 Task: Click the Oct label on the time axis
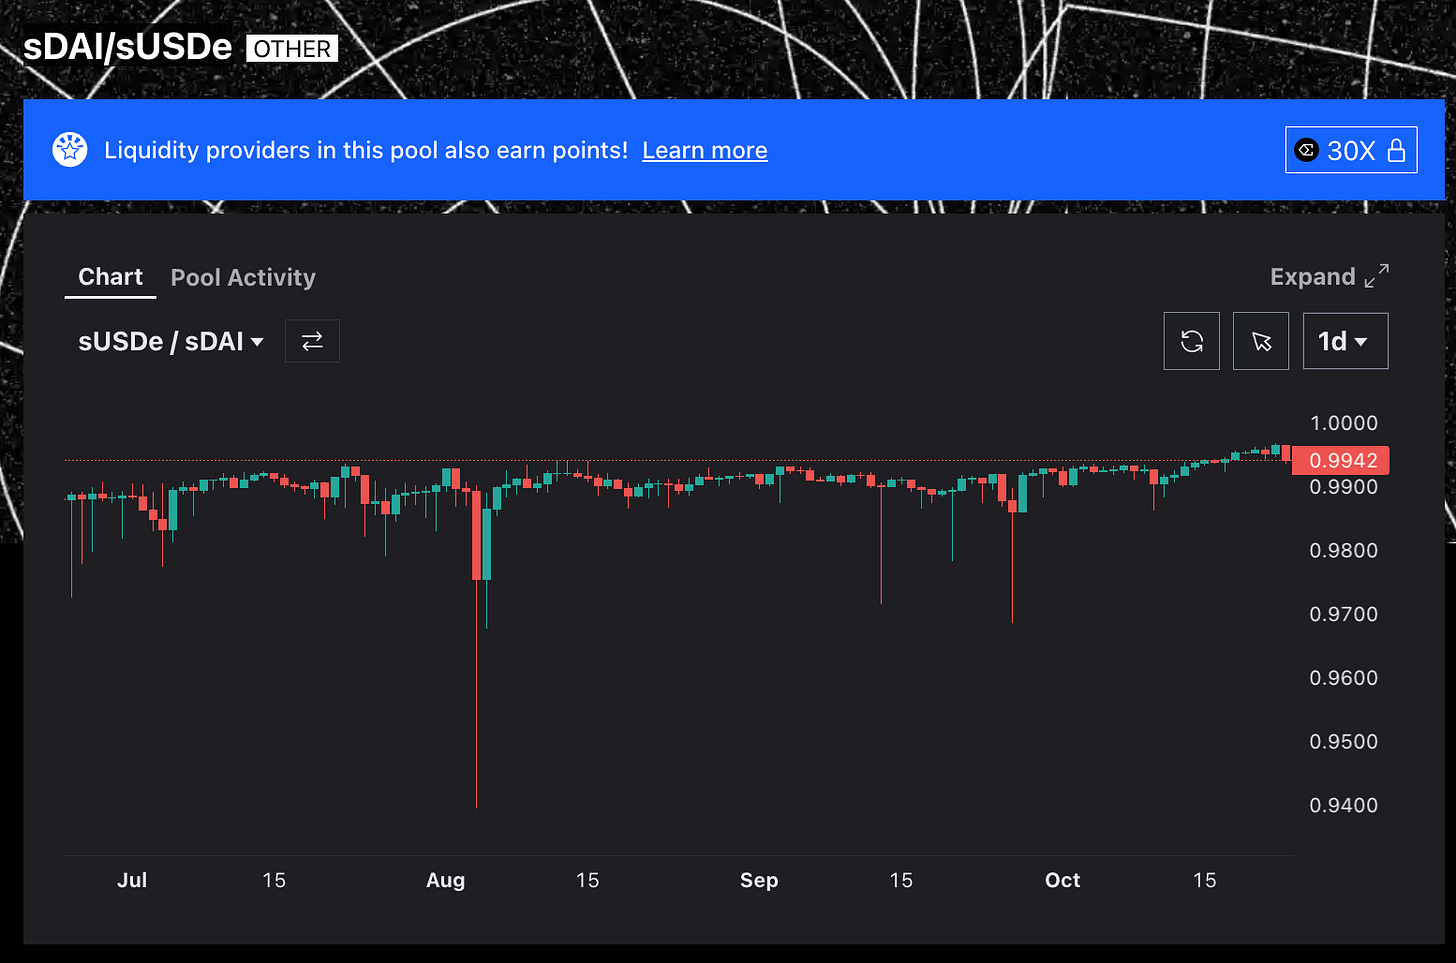[x=1062, y=880]
